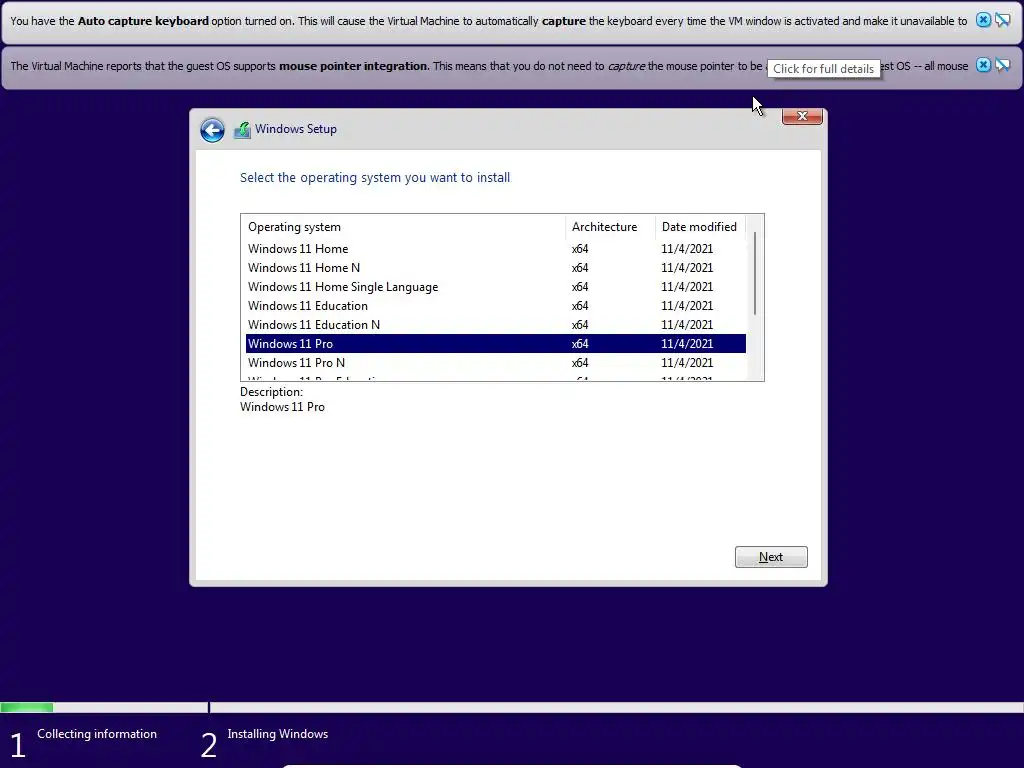Click the date cell for Windows 11 Pro N

tap(687, 362)
